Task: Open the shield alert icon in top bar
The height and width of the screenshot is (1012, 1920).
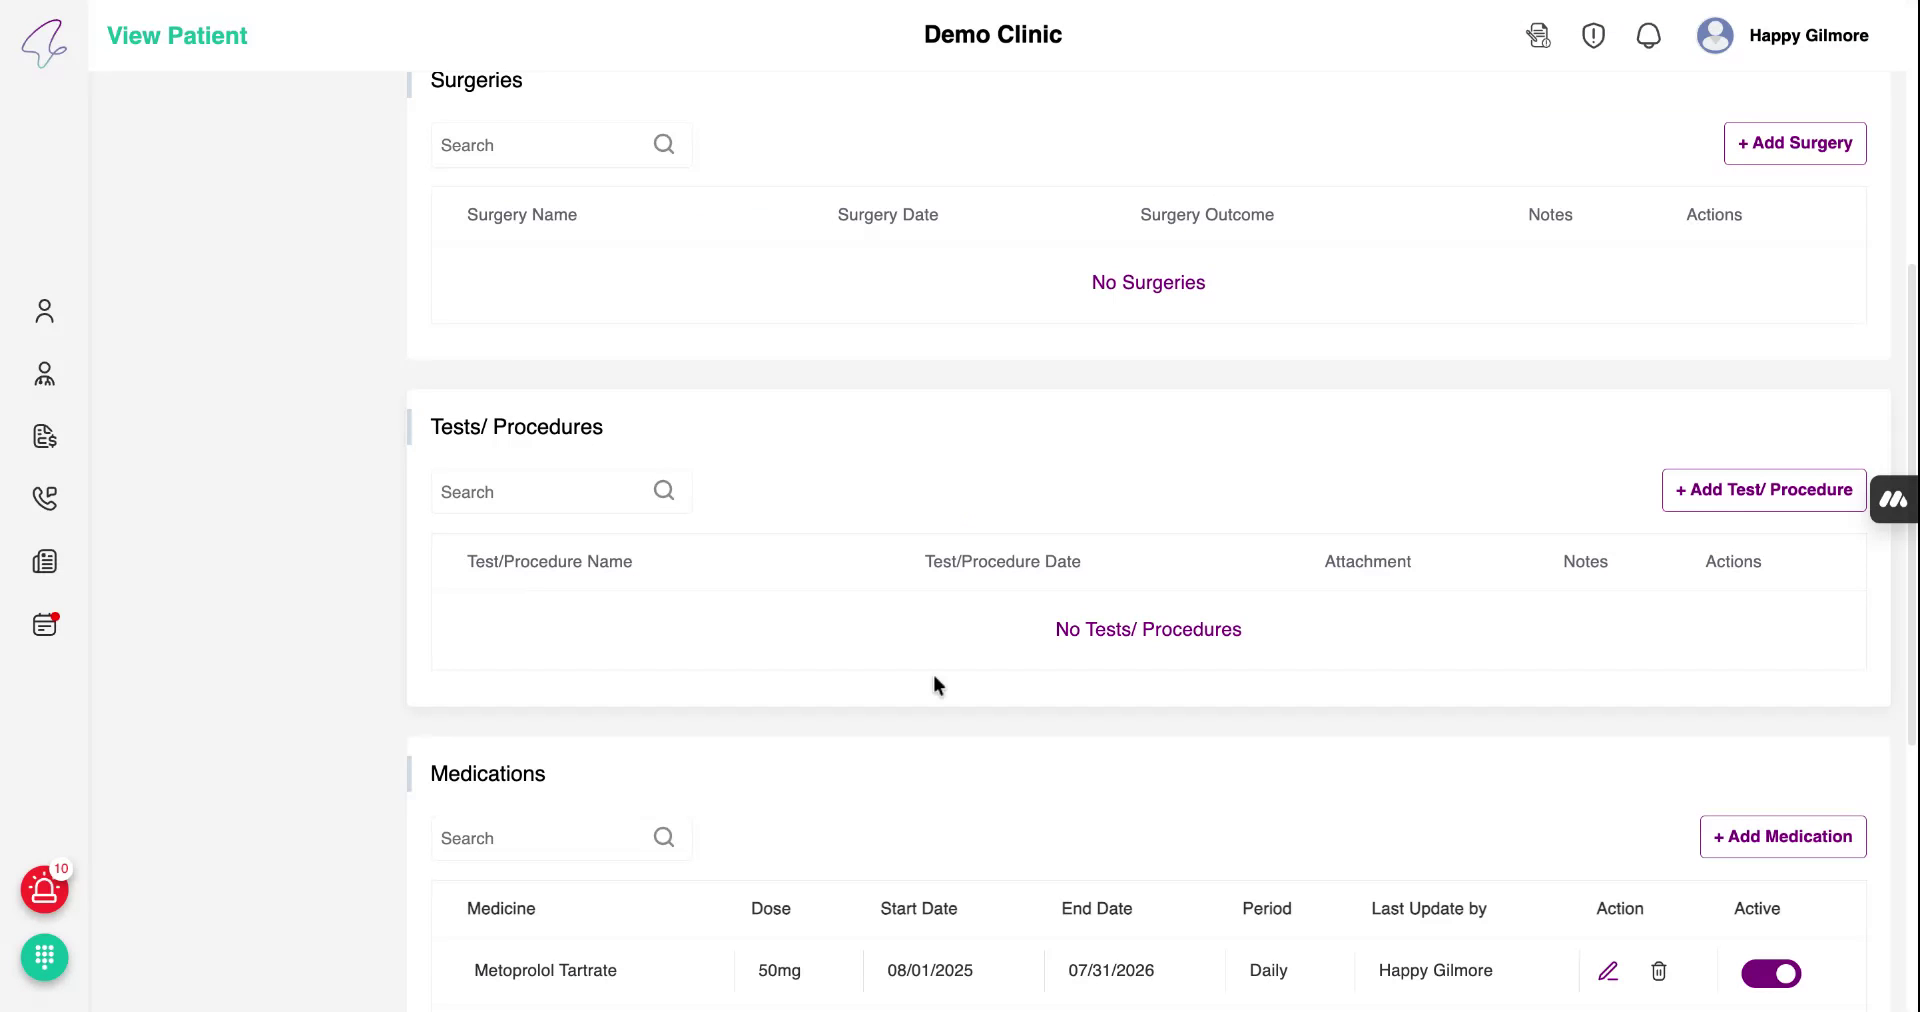Action: coord(1593,35)
